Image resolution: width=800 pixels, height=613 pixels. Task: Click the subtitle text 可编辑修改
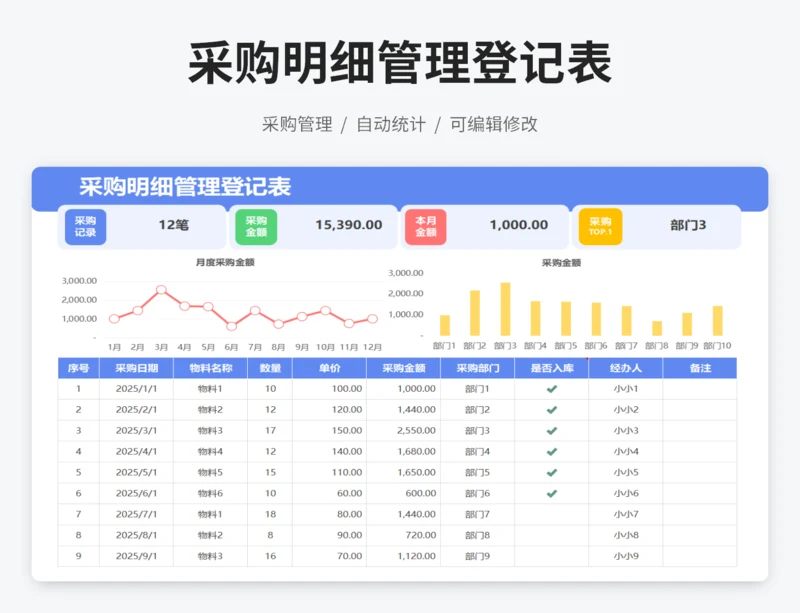(x=493, y=124)
